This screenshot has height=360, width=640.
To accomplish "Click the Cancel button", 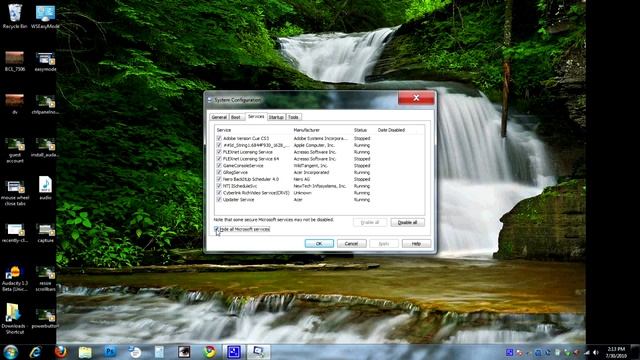I will click(x=351, y=244).
